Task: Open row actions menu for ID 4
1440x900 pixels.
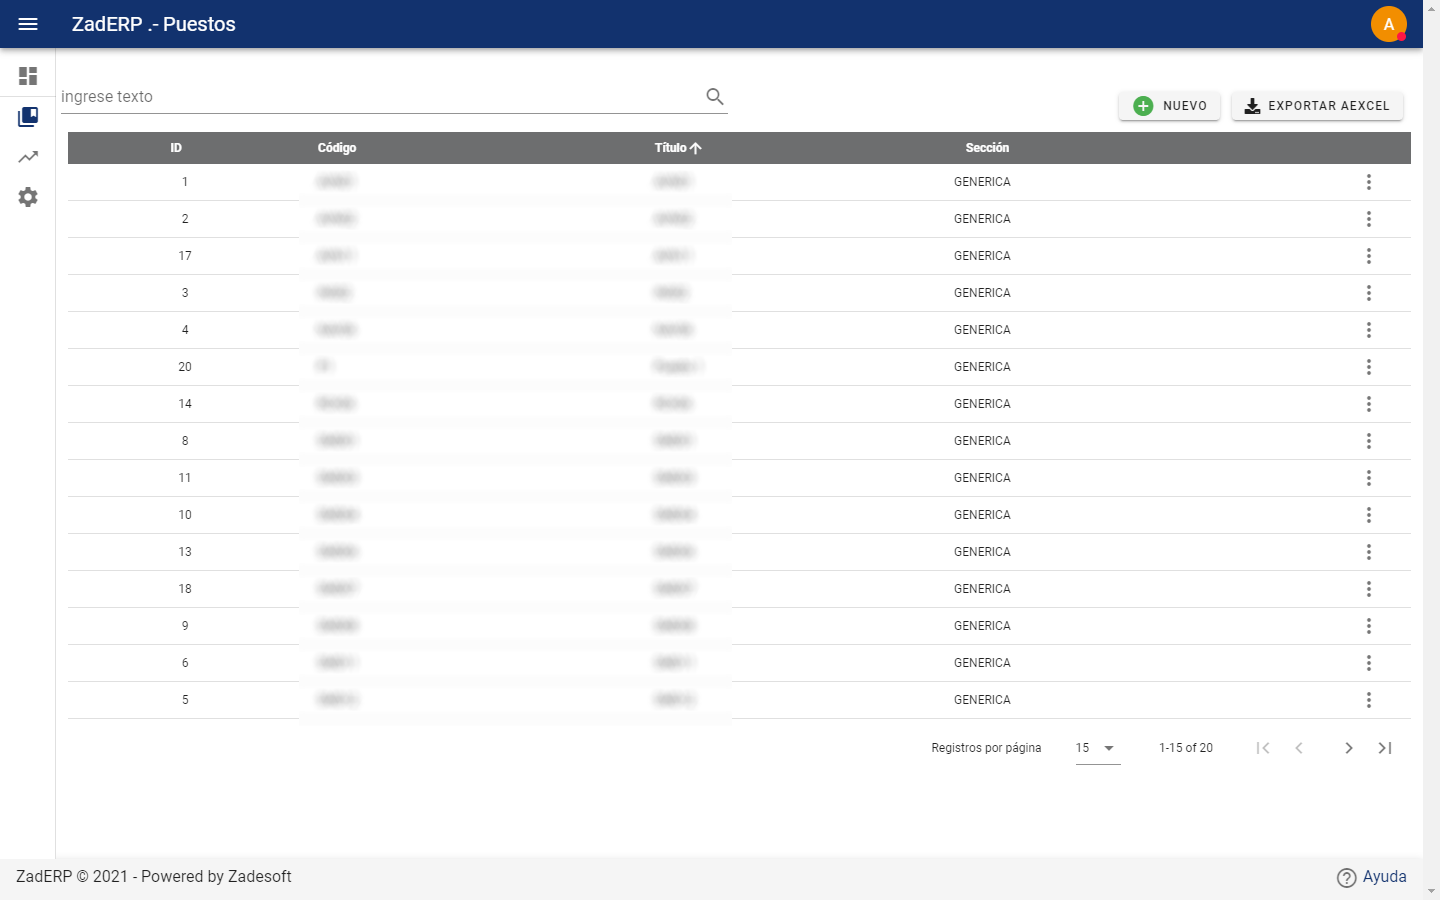Action: (1369, 330)
